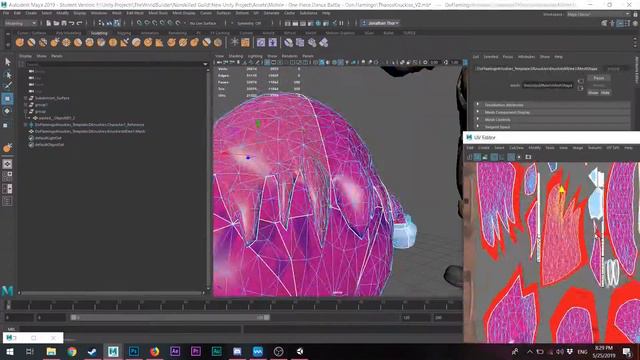
Task: Click the purple shape editor shelf icon
Action: click(x=261, y=42)
